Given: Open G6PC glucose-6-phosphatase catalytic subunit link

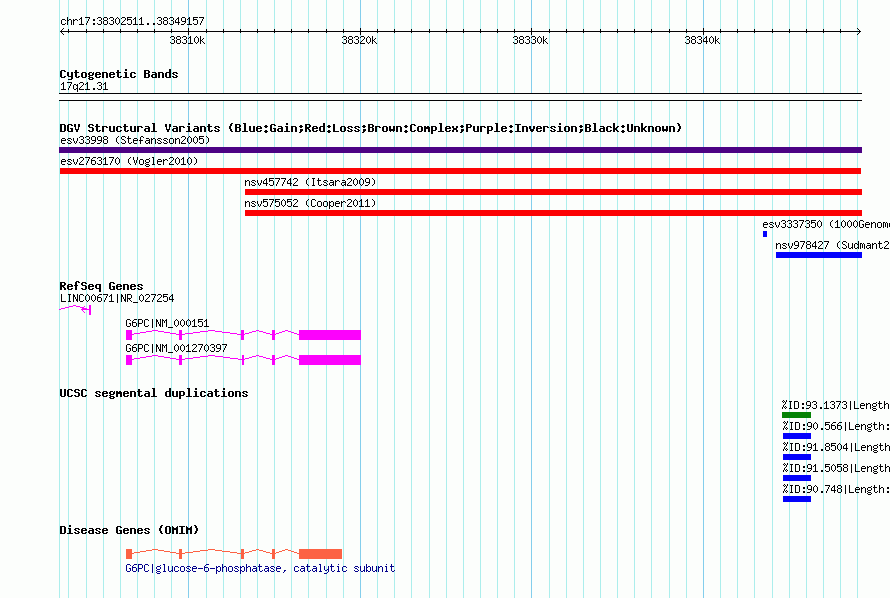Looking at the screenshot, I should (x=260, y=568).
